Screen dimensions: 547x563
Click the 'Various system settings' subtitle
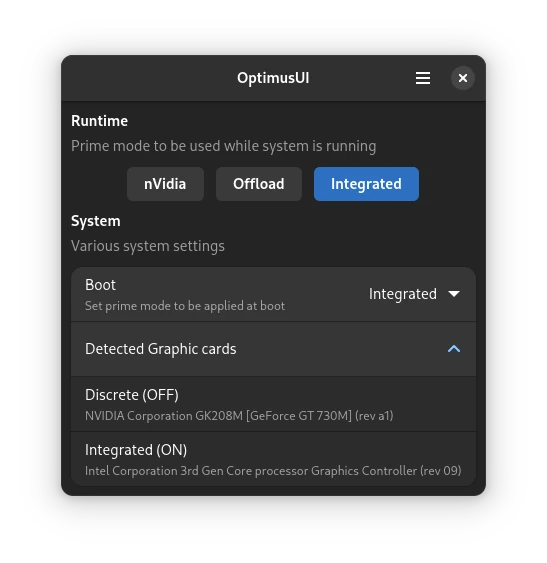(x=148, y=246)
